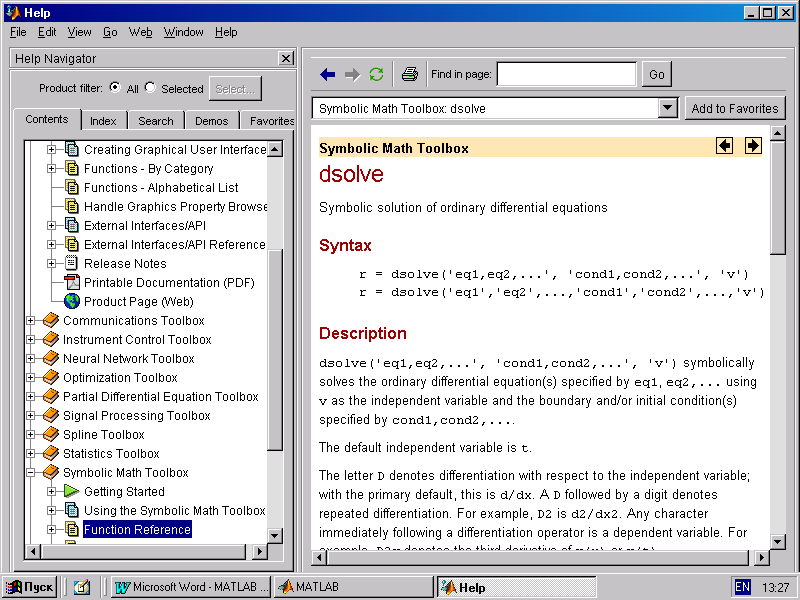Go forward with the gray right arrow
This screenshot has height=600, width=800.
[x=352, y=74]
